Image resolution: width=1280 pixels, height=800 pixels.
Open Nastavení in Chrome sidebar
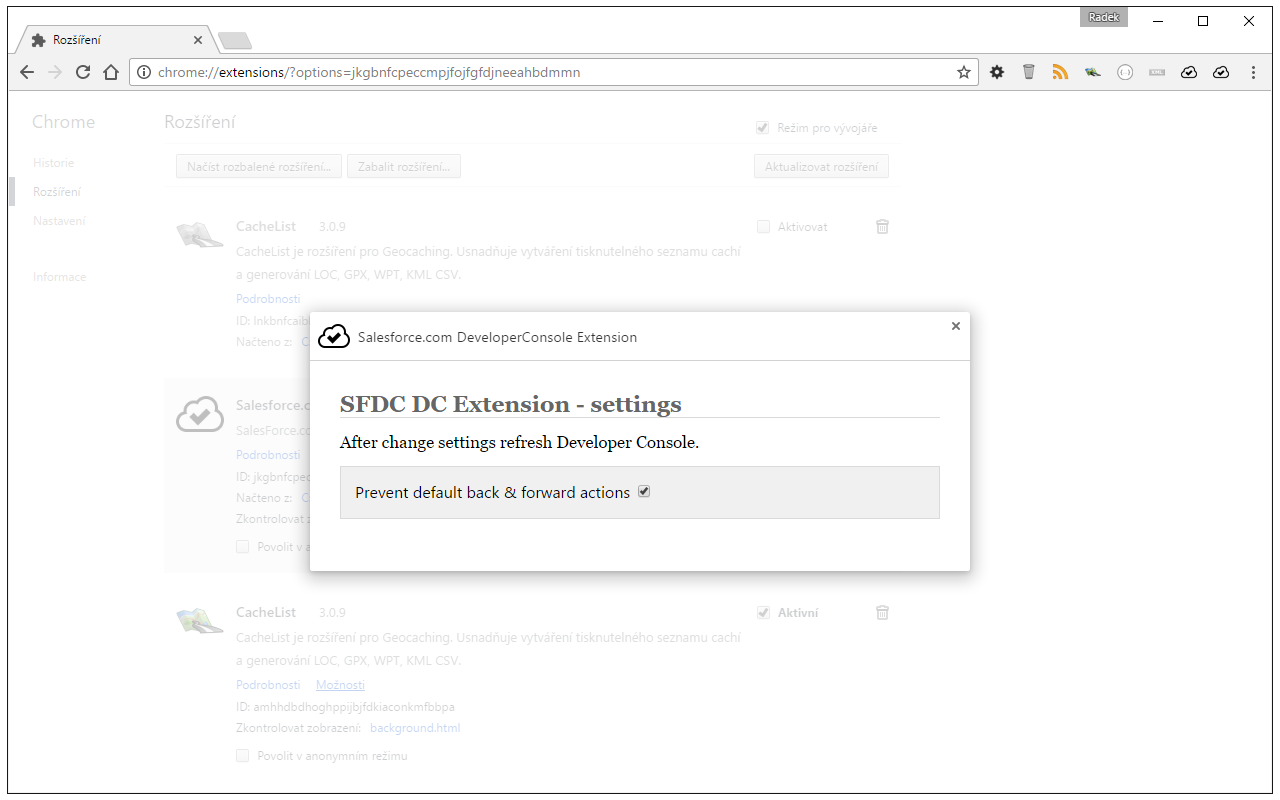click(59, 221)
